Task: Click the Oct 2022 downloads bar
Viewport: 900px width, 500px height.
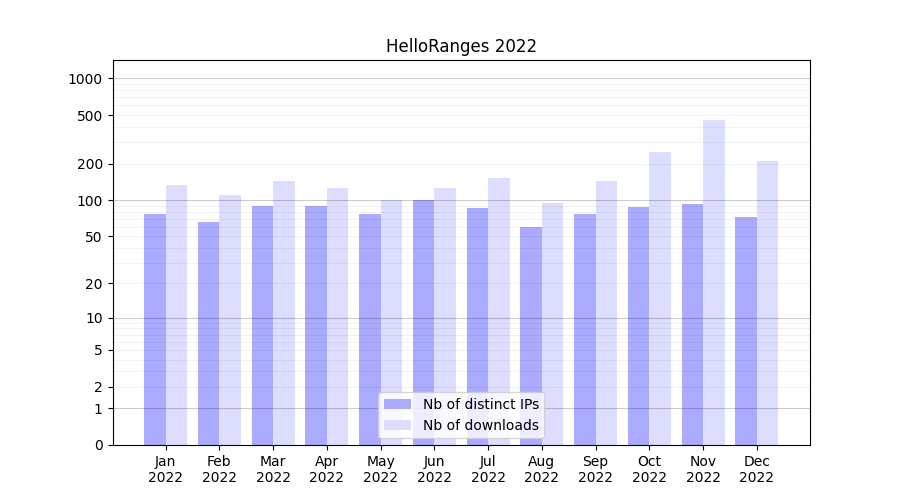Action: click(x=660, y=298)
